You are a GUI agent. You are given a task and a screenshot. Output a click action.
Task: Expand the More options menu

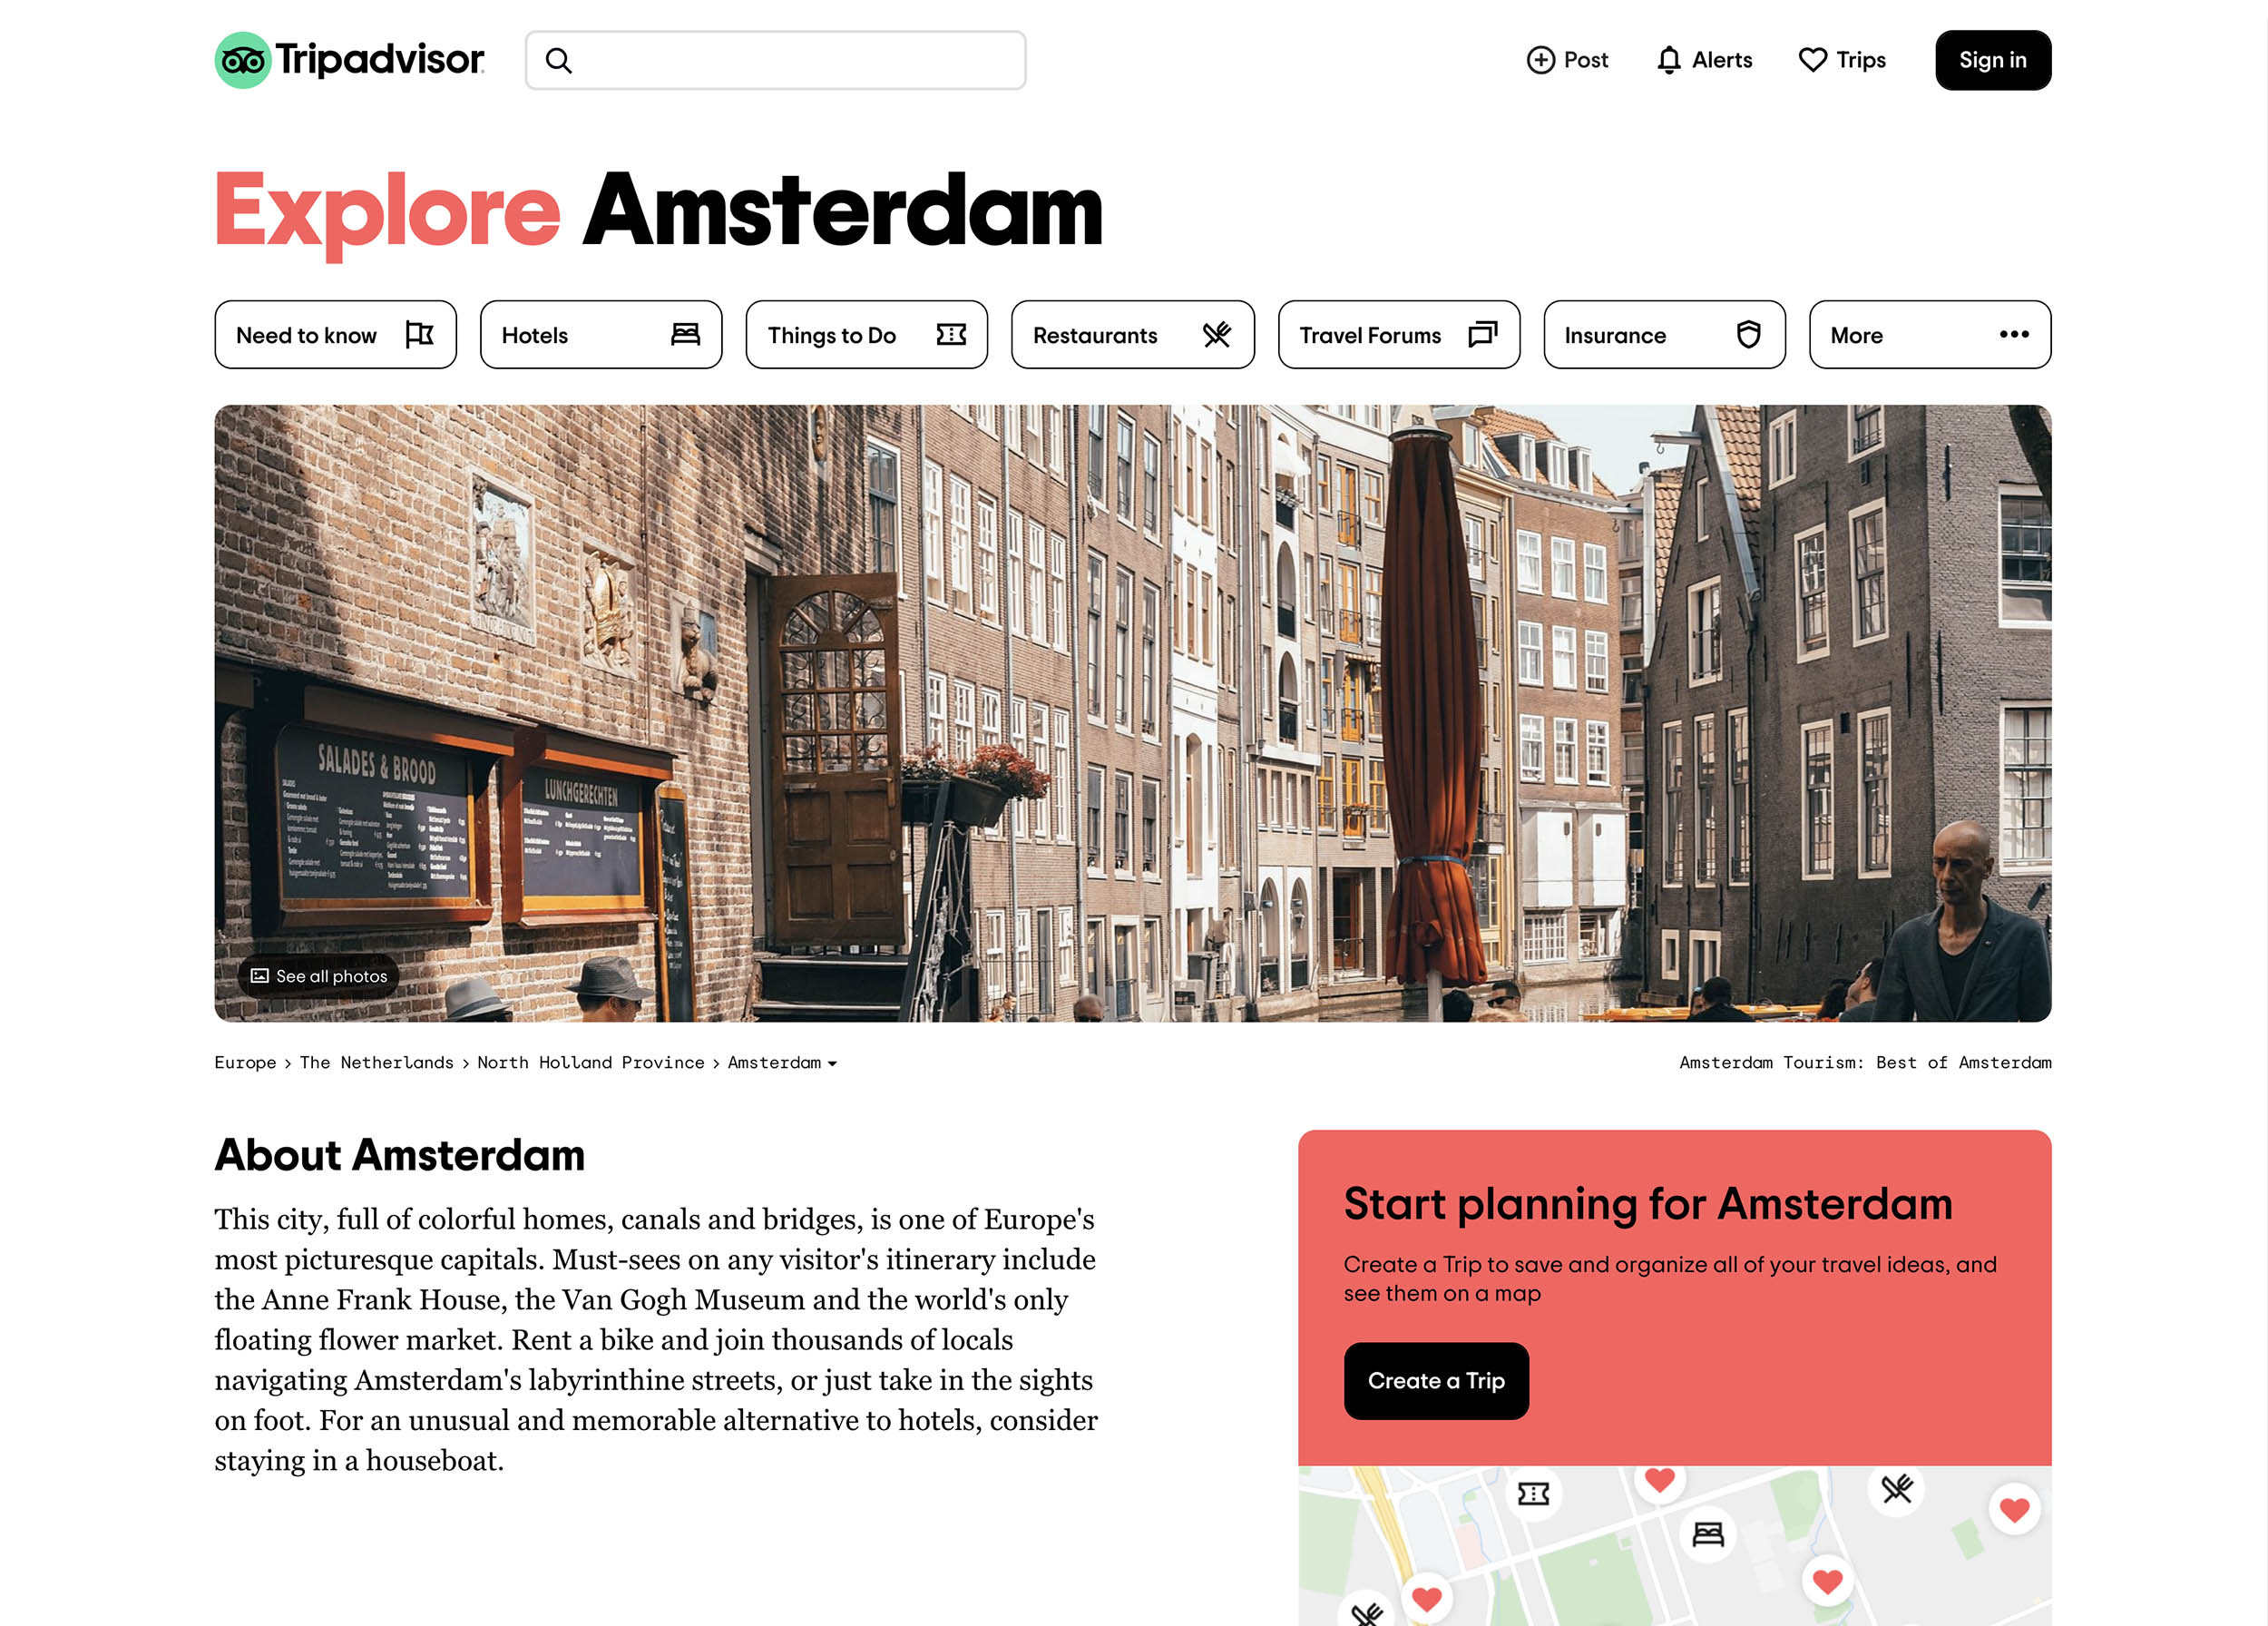(1929, 335)
